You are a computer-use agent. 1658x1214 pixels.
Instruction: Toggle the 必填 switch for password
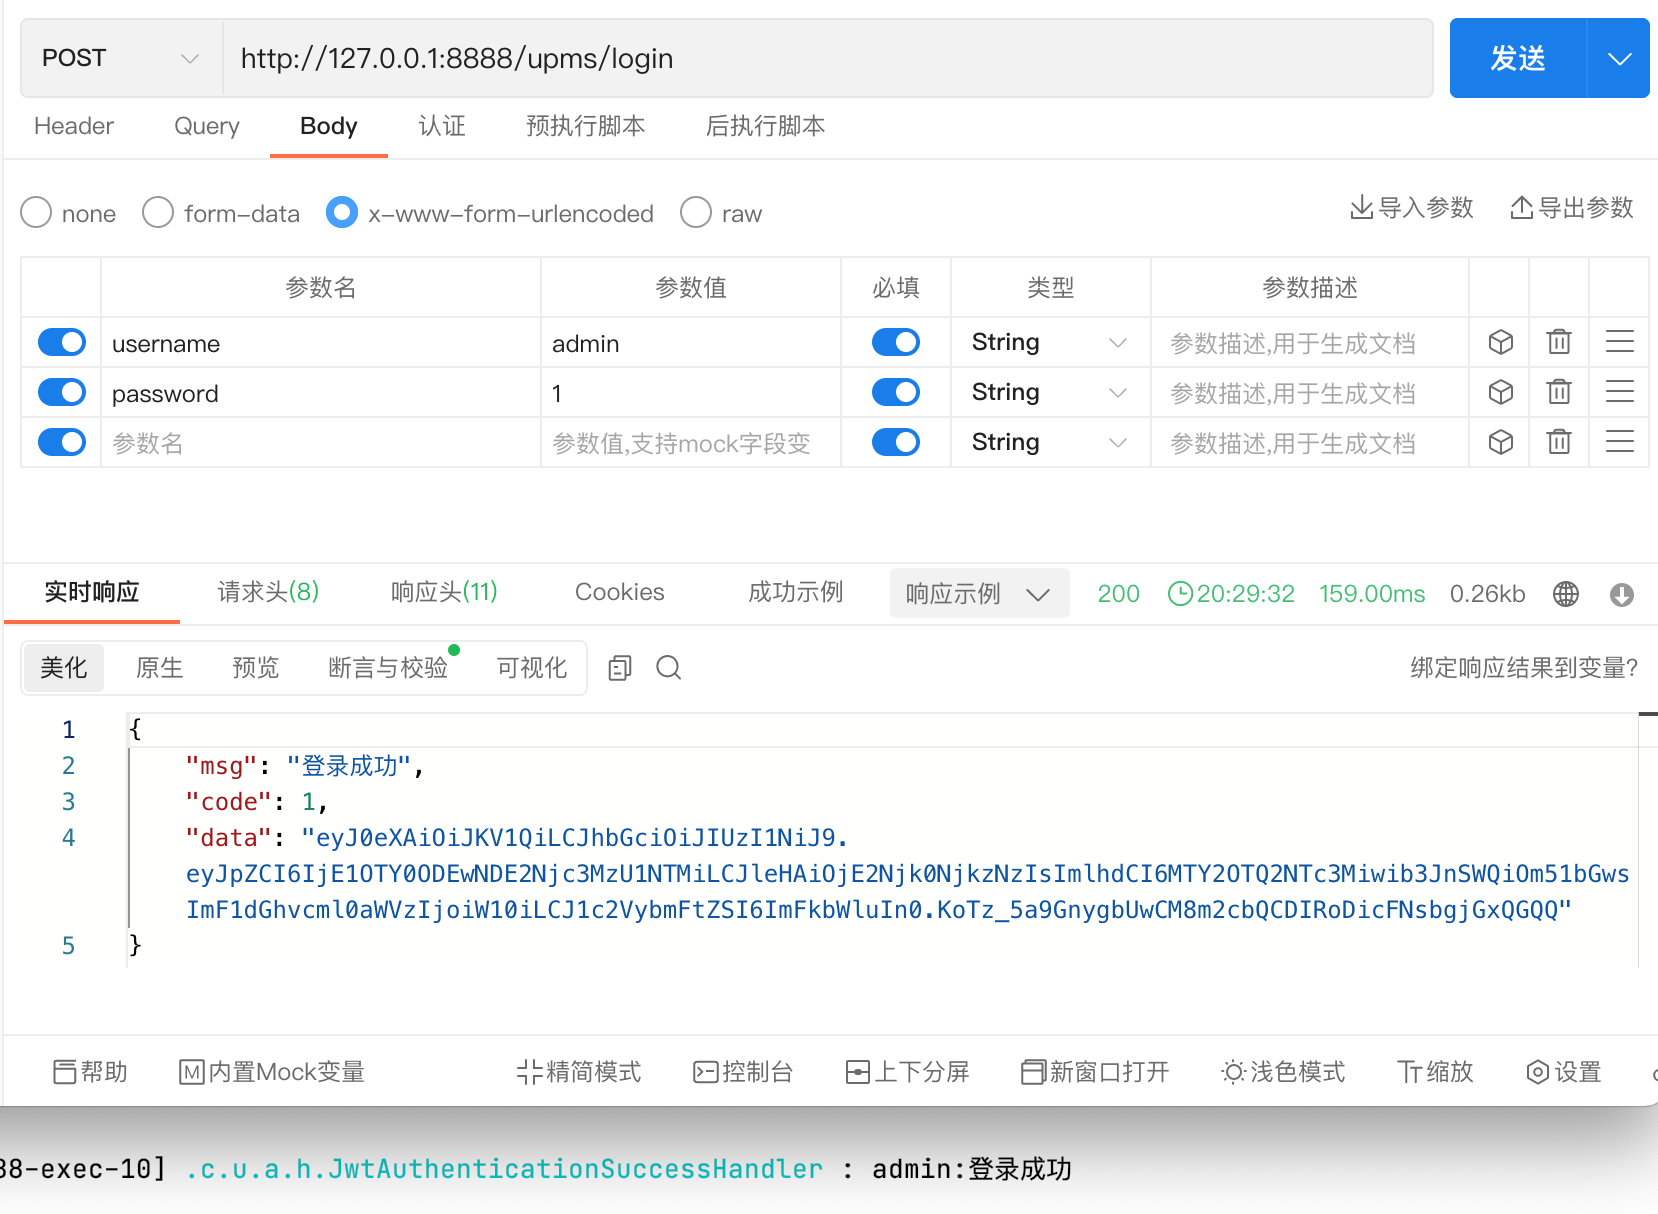[896, 392]
